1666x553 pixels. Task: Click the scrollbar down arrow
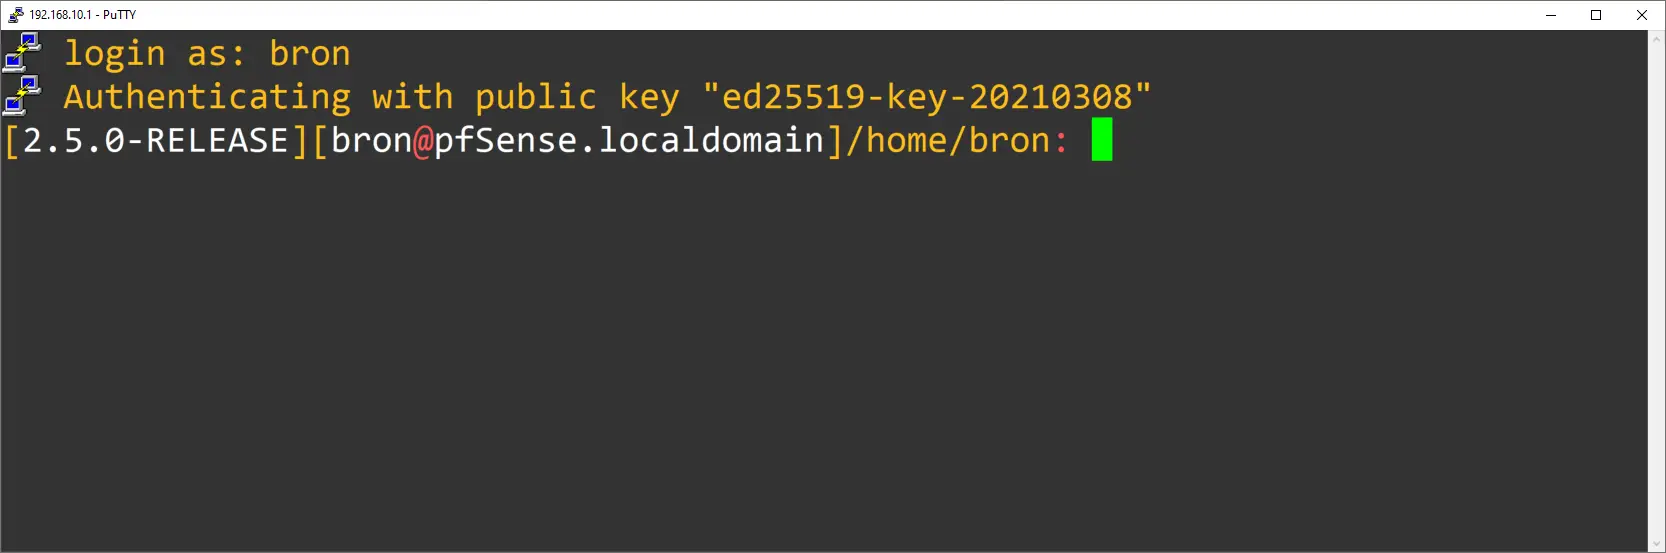click(1657, 544)
